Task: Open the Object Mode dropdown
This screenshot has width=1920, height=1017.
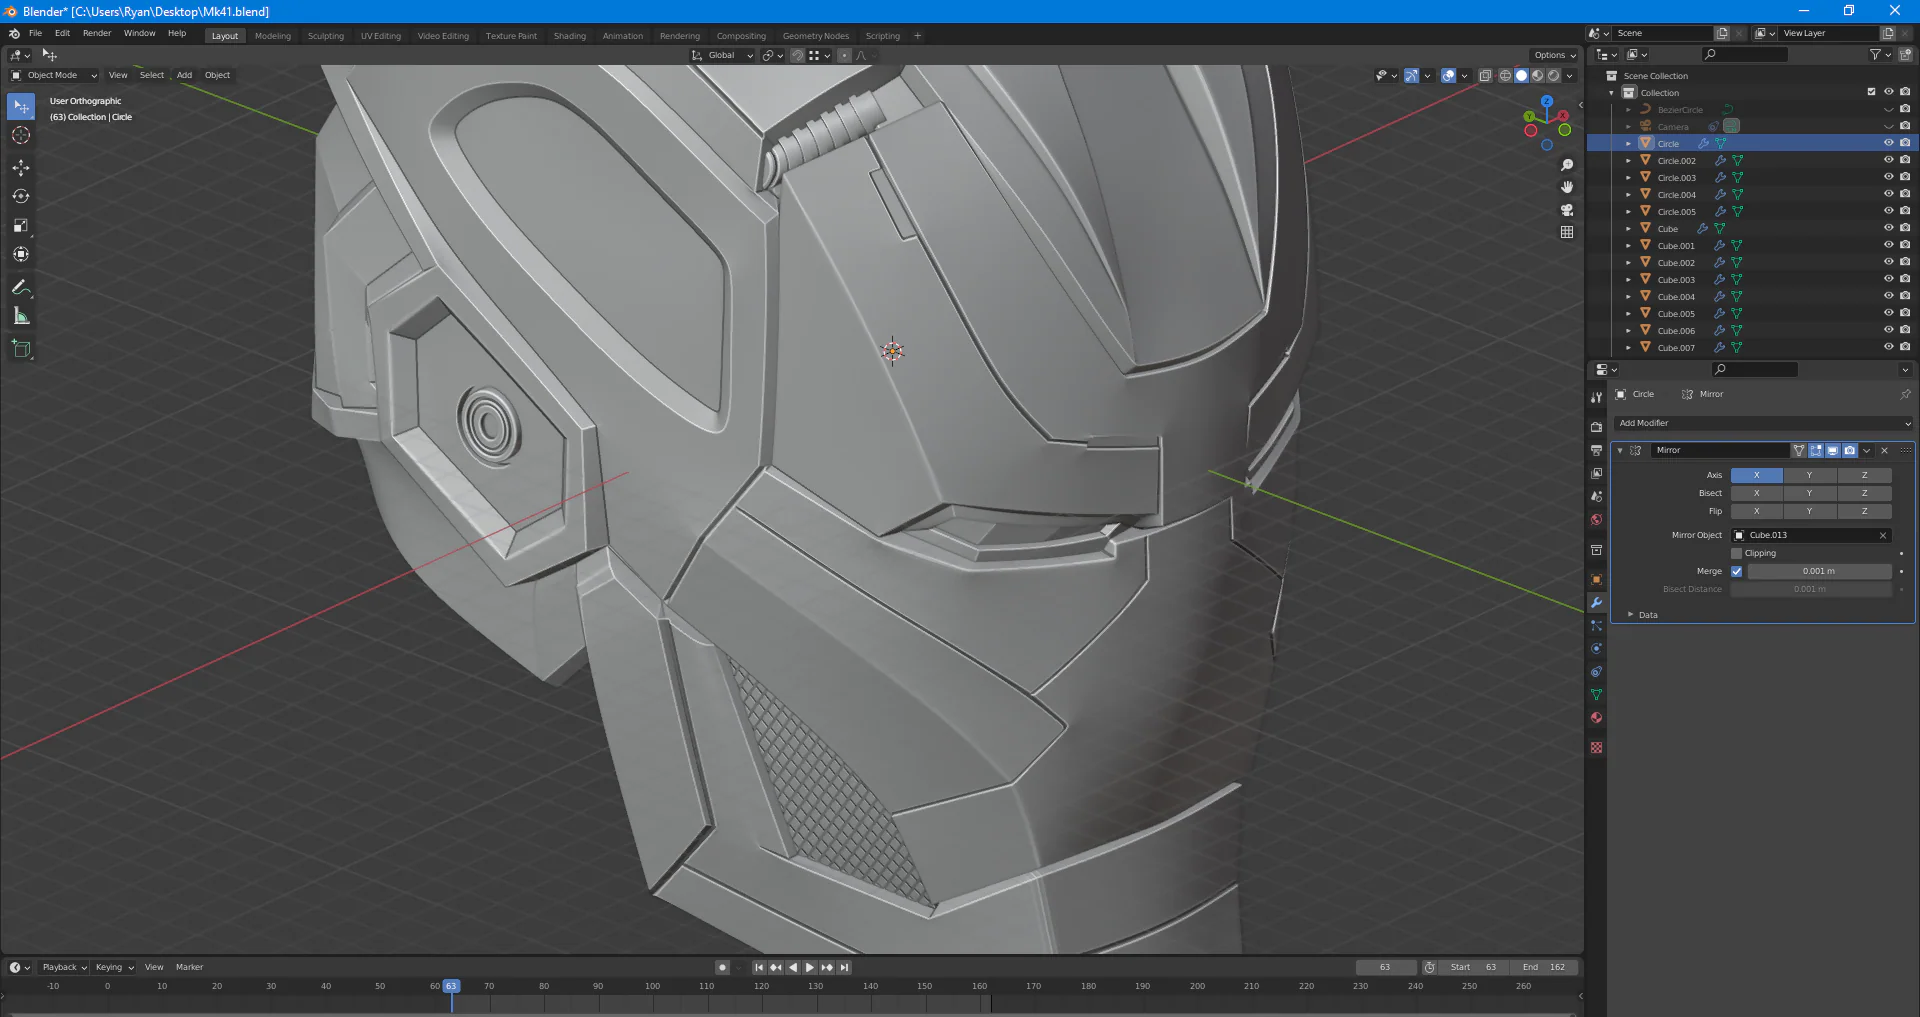Action: click(x=54, y=75)
